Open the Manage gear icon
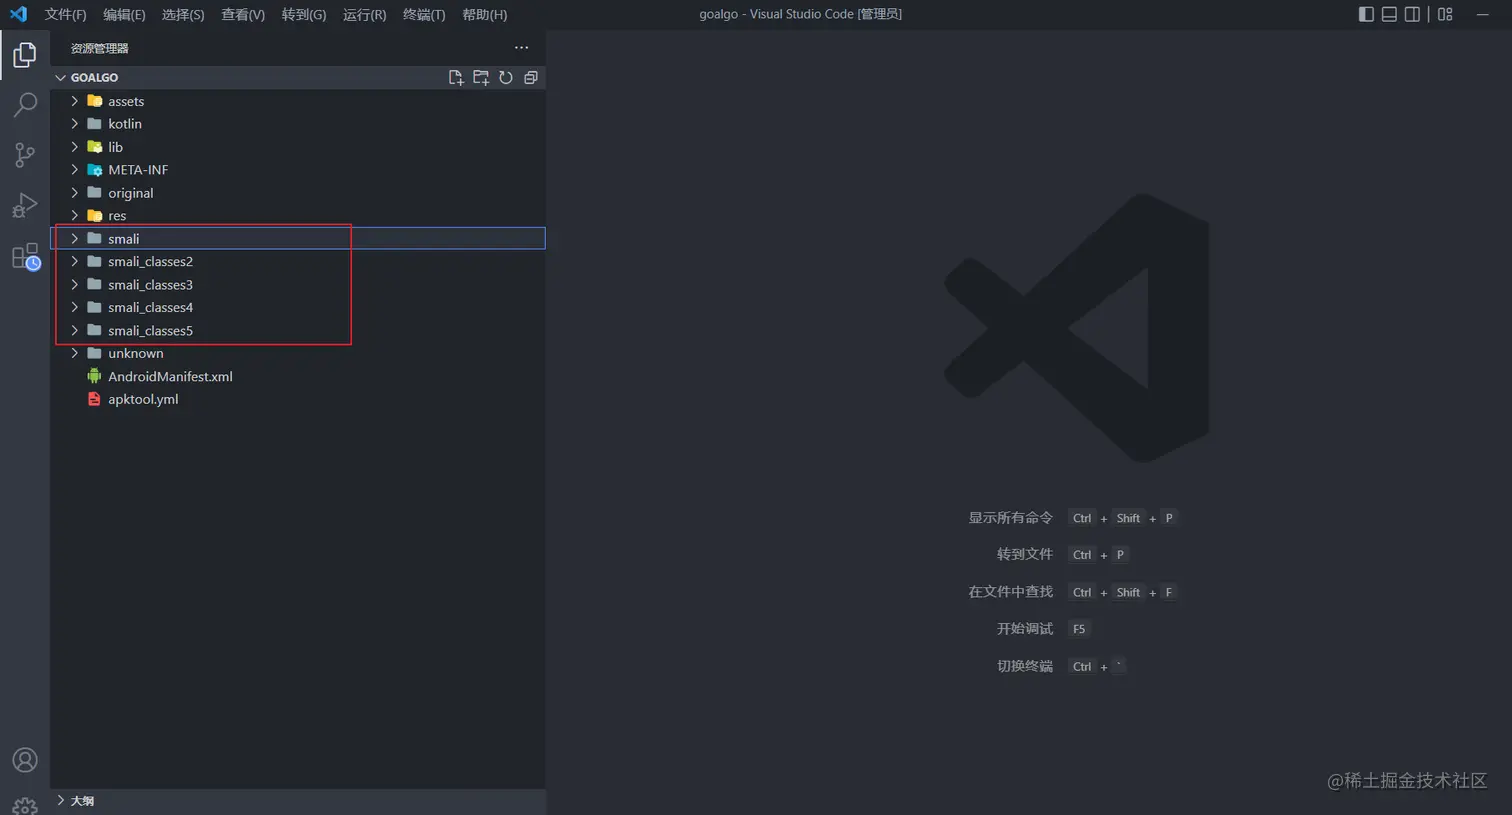The height and width of the screenshot is (815, 1512). 25,805
